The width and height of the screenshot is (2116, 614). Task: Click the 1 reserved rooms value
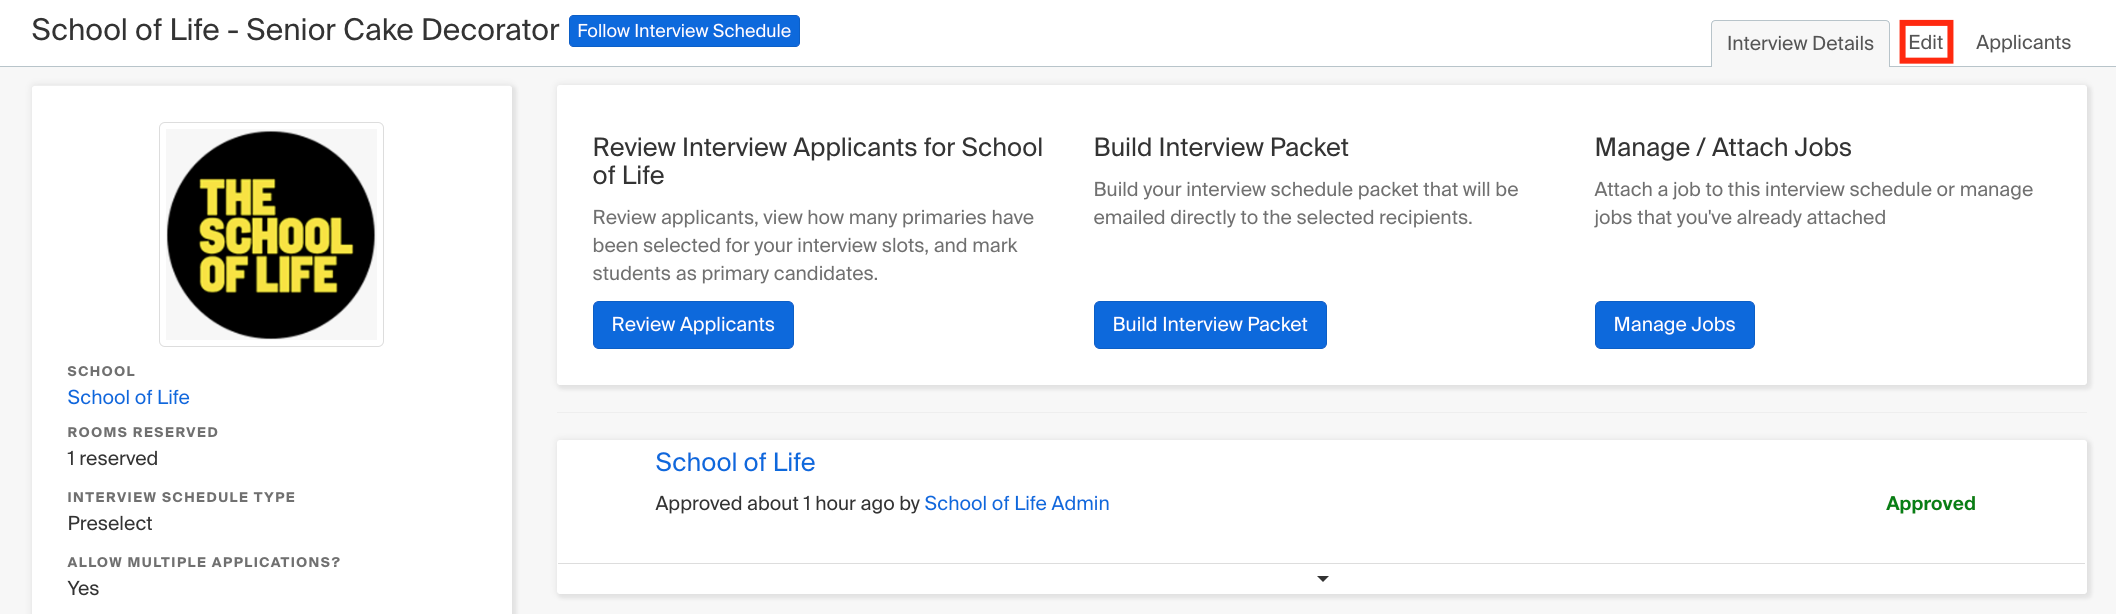click(x=112, y=458)
